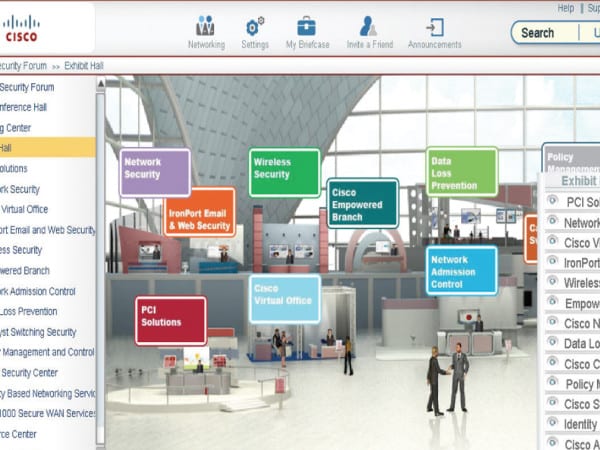
Task: Open Empowered Branch in the left menu
Action: pos(25,271)
